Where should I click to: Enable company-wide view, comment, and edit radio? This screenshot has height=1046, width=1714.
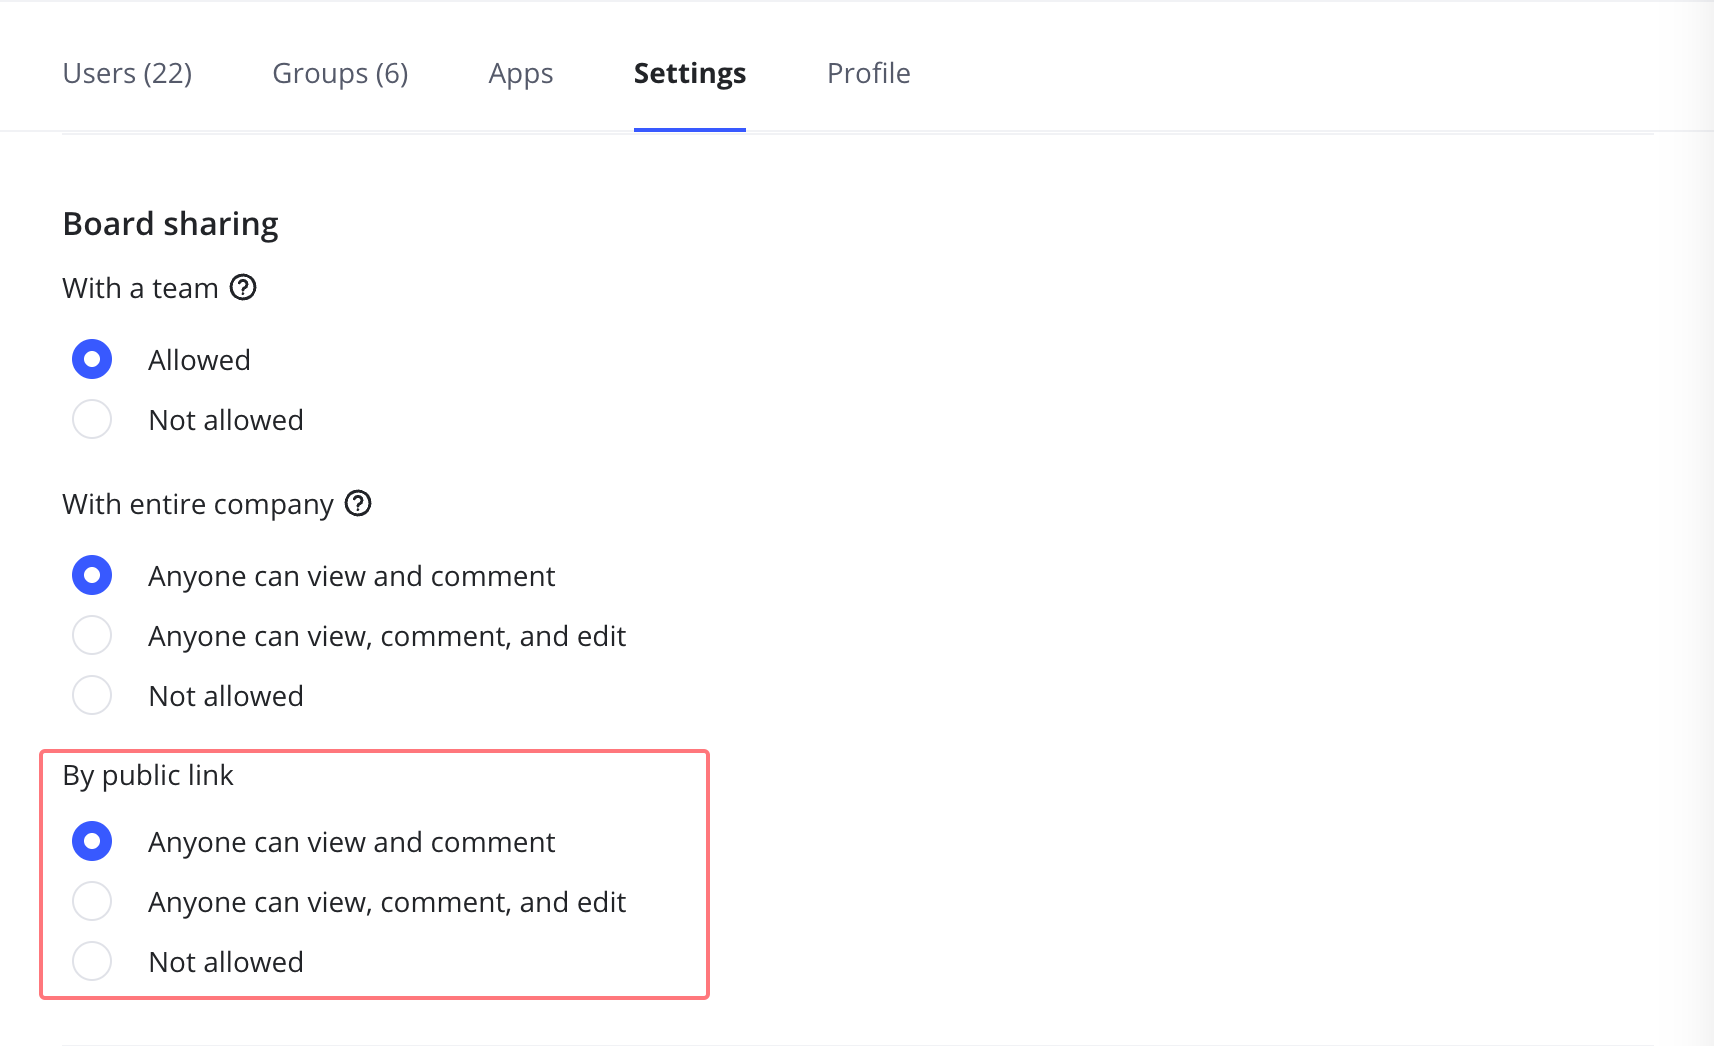92,636
